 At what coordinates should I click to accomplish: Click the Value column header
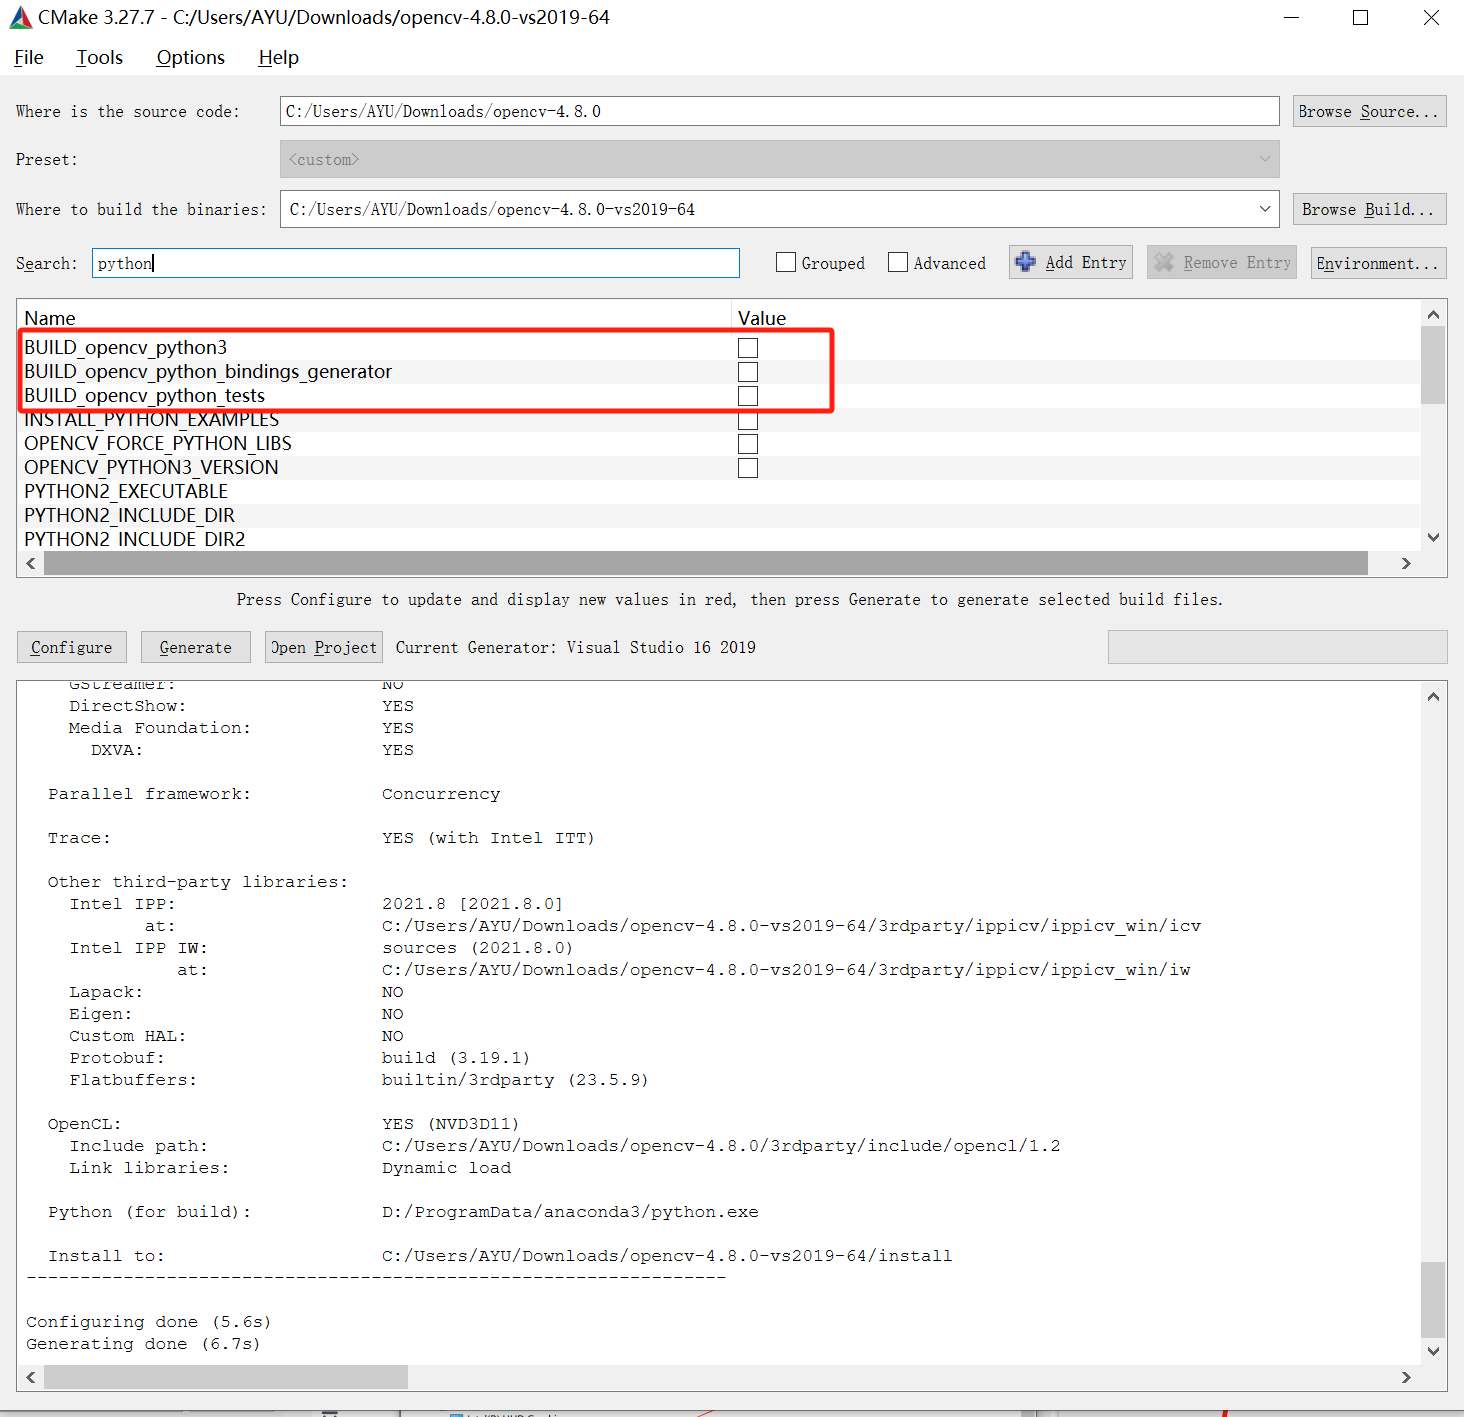[x=762, y=318]
